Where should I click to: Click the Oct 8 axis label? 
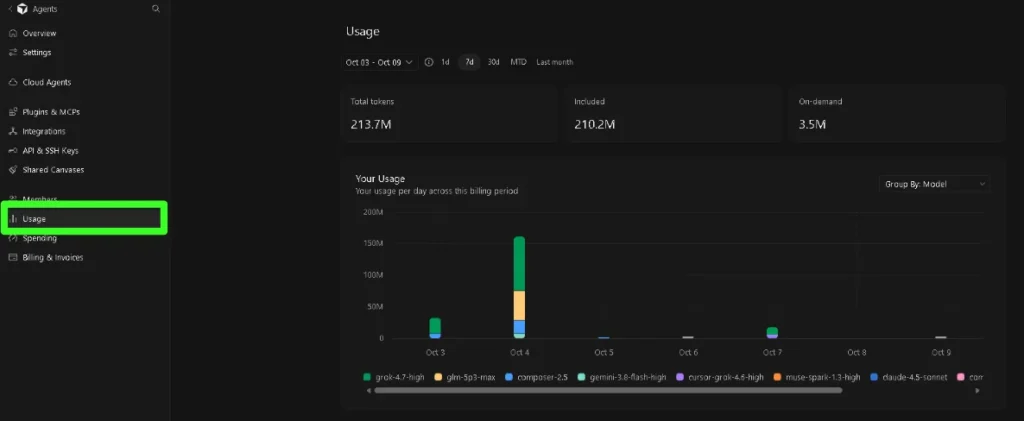click(856, 352)
